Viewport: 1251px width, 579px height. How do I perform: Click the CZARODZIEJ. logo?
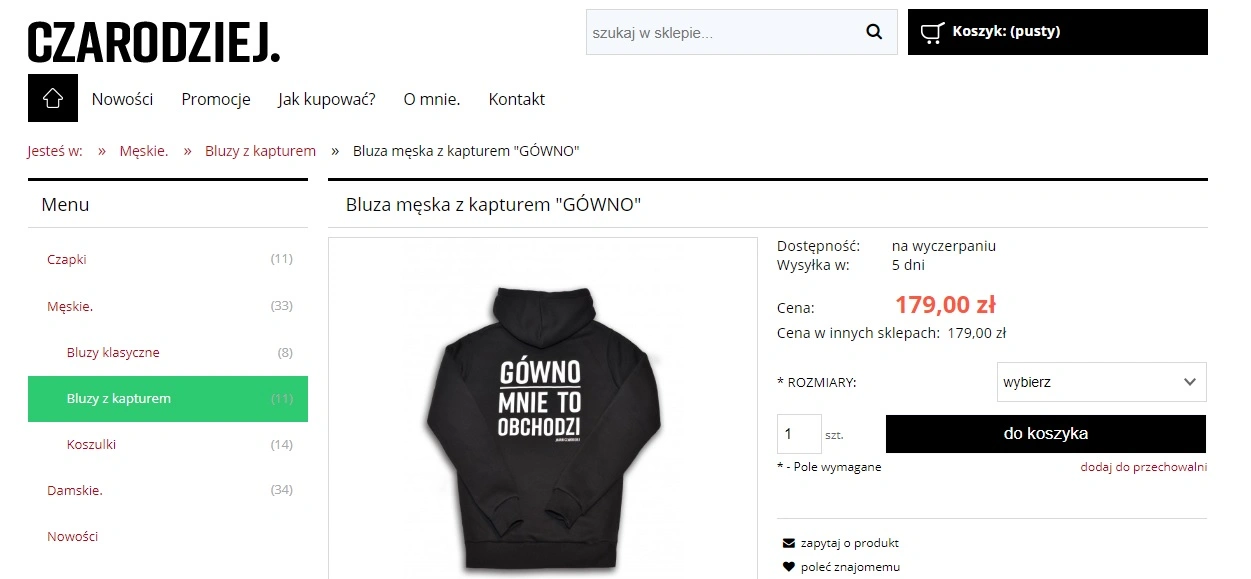click(154, 43)
